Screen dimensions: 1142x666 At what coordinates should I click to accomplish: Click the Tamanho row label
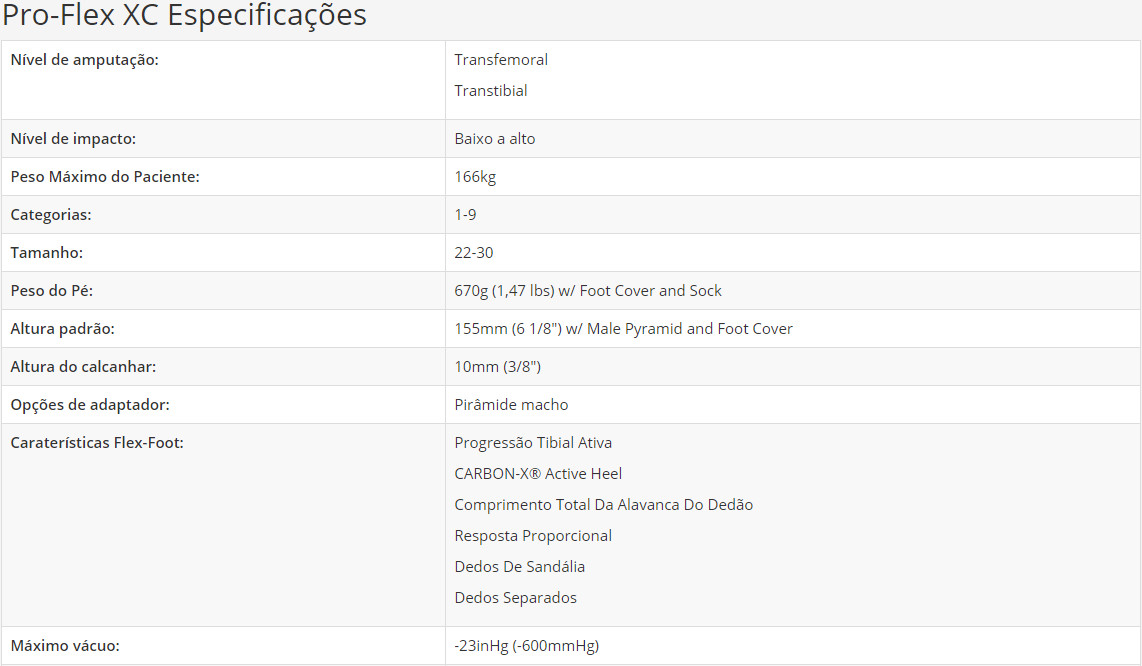46,253
